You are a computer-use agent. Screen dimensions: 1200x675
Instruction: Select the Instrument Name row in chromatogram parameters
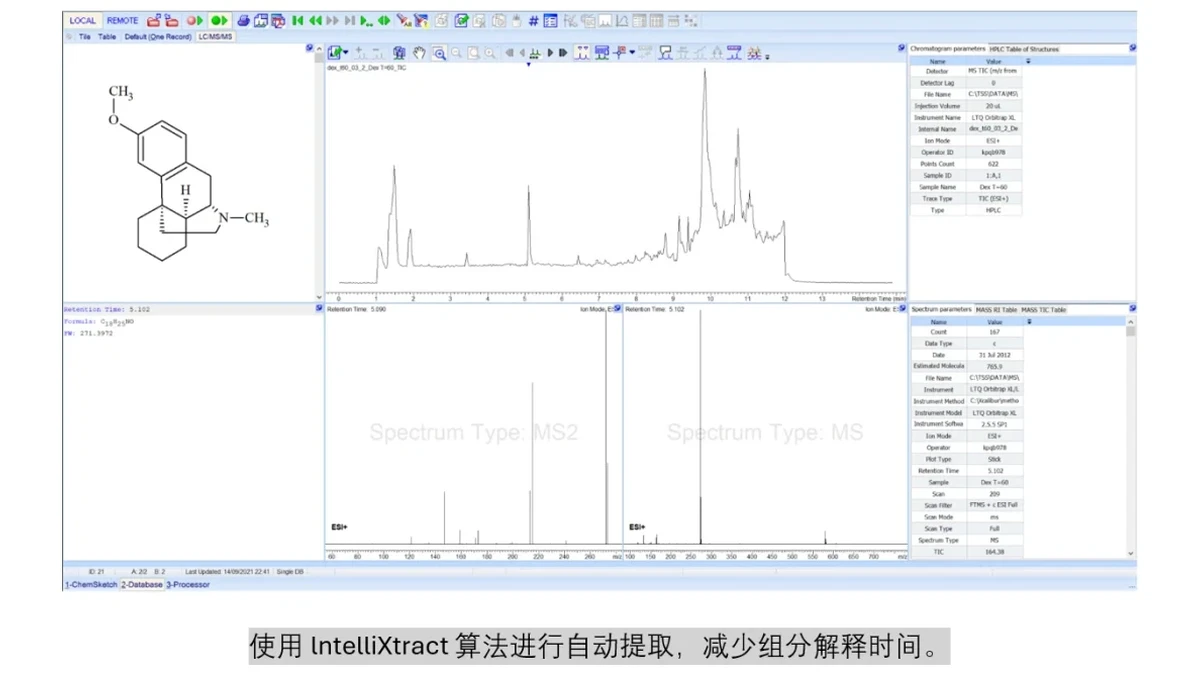[x=966, y=117]
